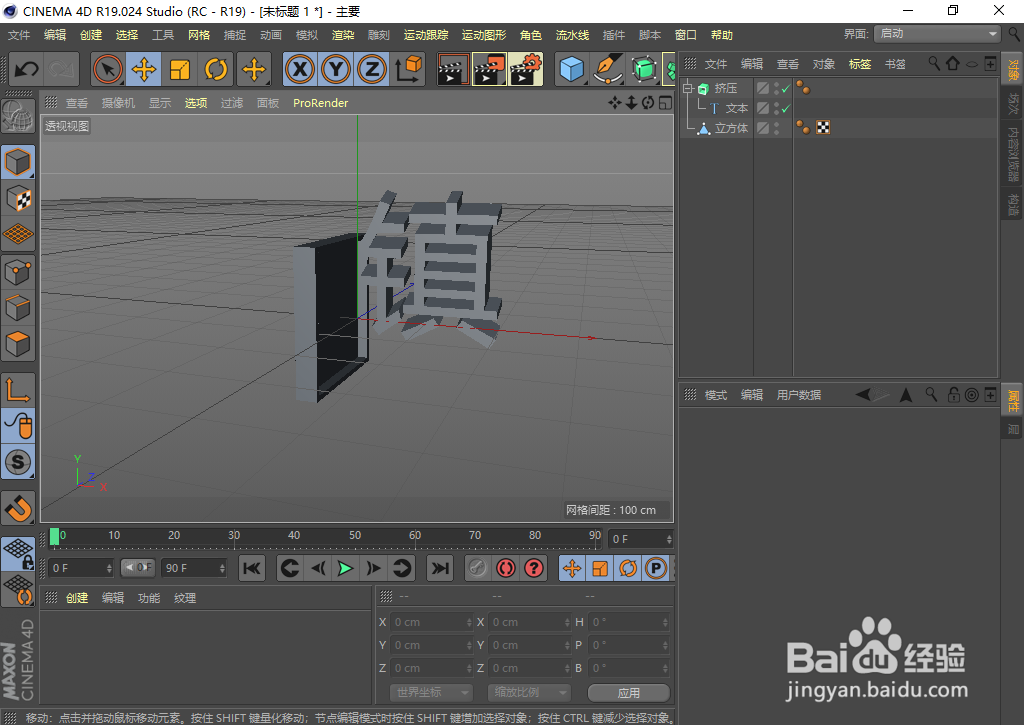Click the texture tag on 立方体

pyautogui.click(x=823, y=128)
